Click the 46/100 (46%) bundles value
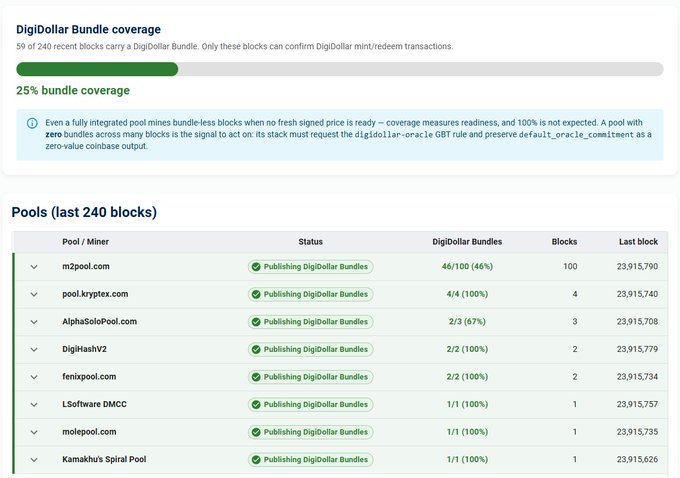 pyautogui.click(x=467, y=266)
